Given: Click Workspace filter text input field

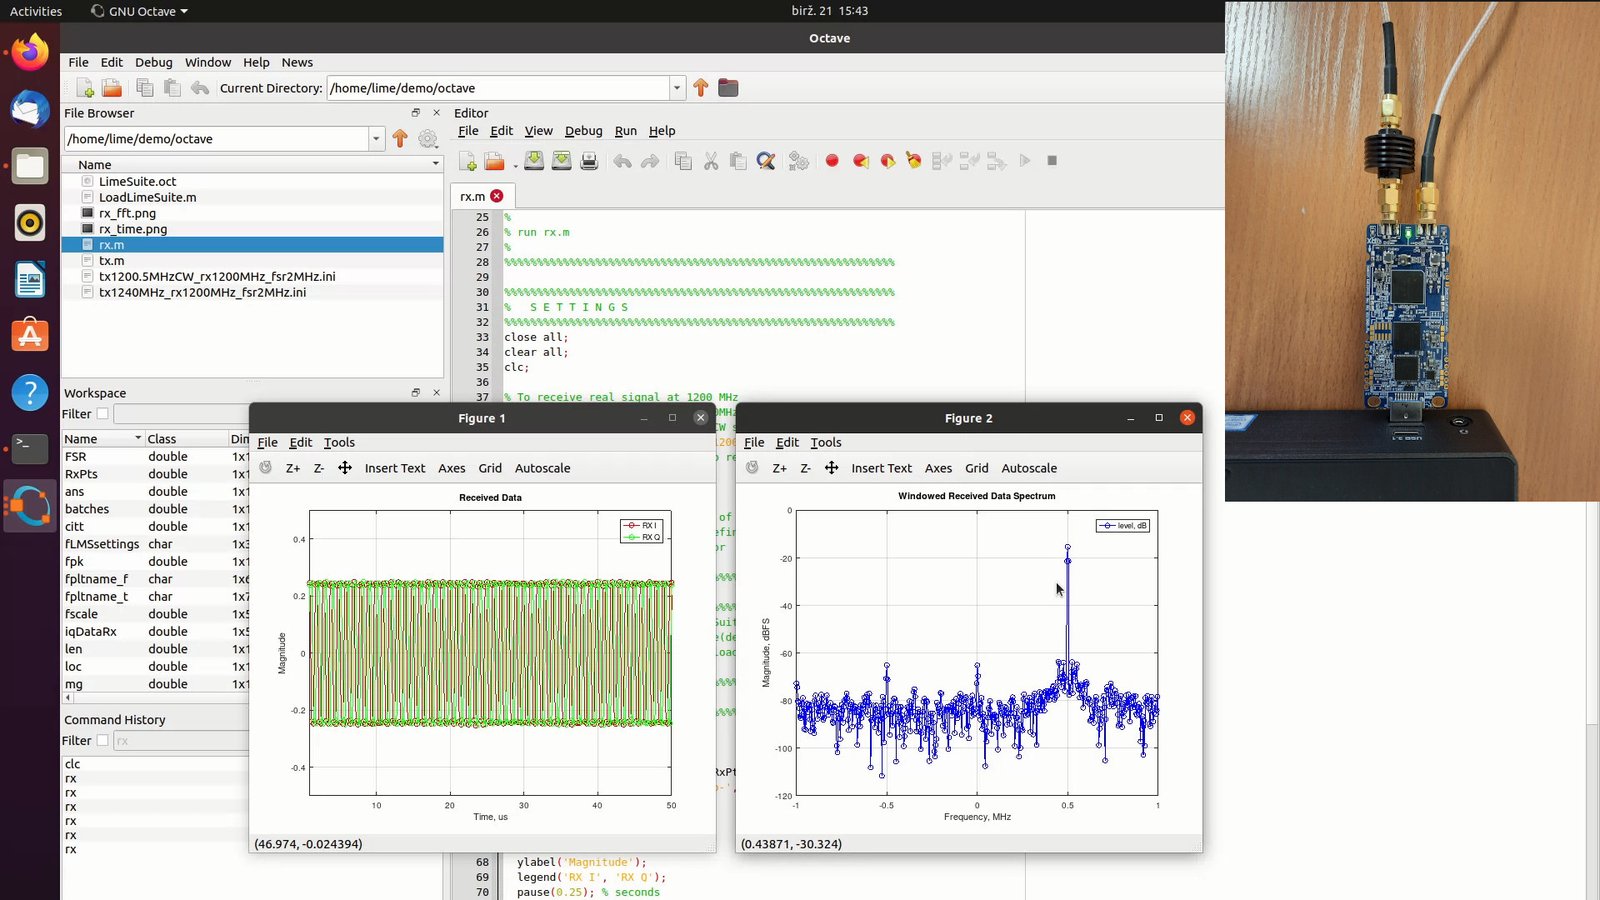Looking at the screenshot, I should [x=181, y=414].
